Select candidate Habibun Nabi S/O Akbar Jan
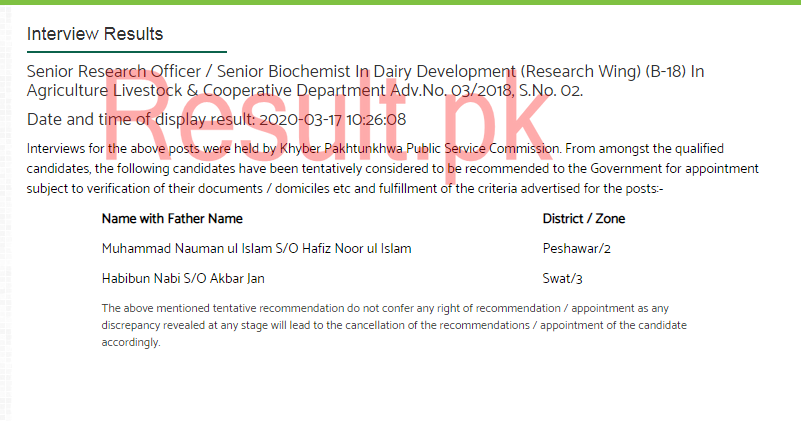This screenshot has height=421, width=801. click(x=183, y=278)
